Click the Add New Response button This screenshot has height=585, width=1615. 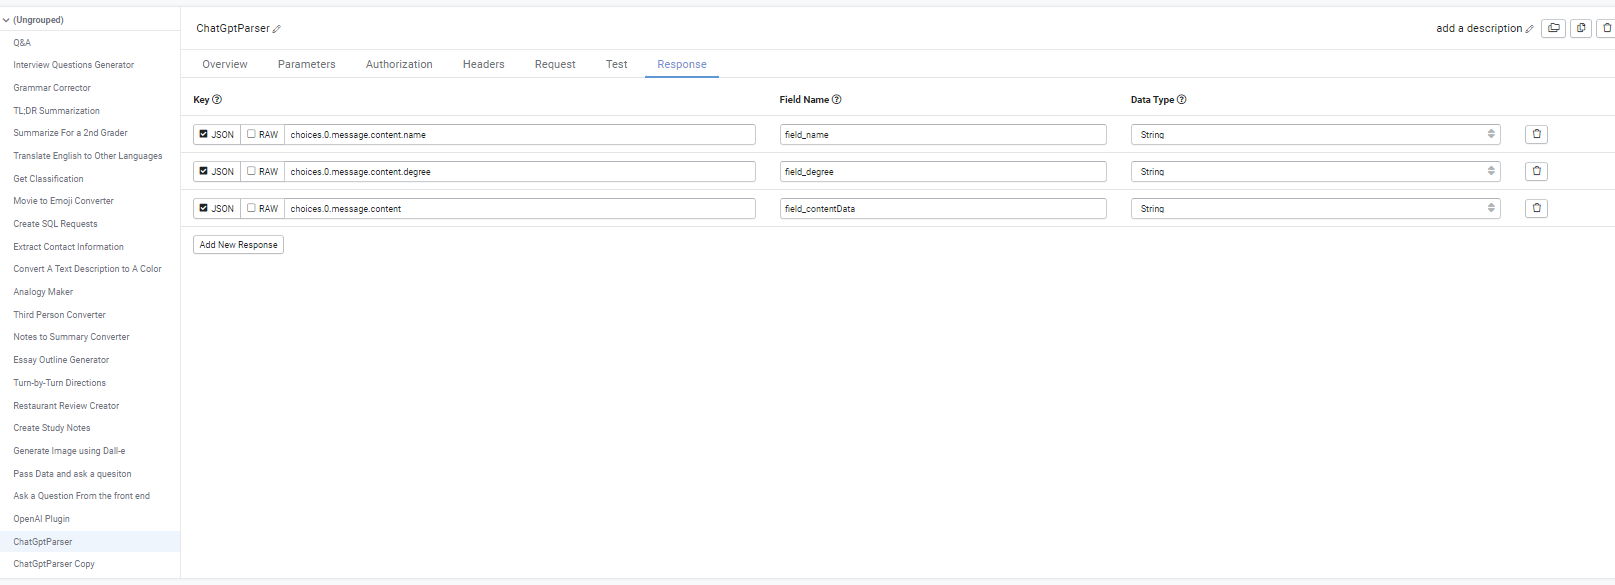click(x=239, y=245)
